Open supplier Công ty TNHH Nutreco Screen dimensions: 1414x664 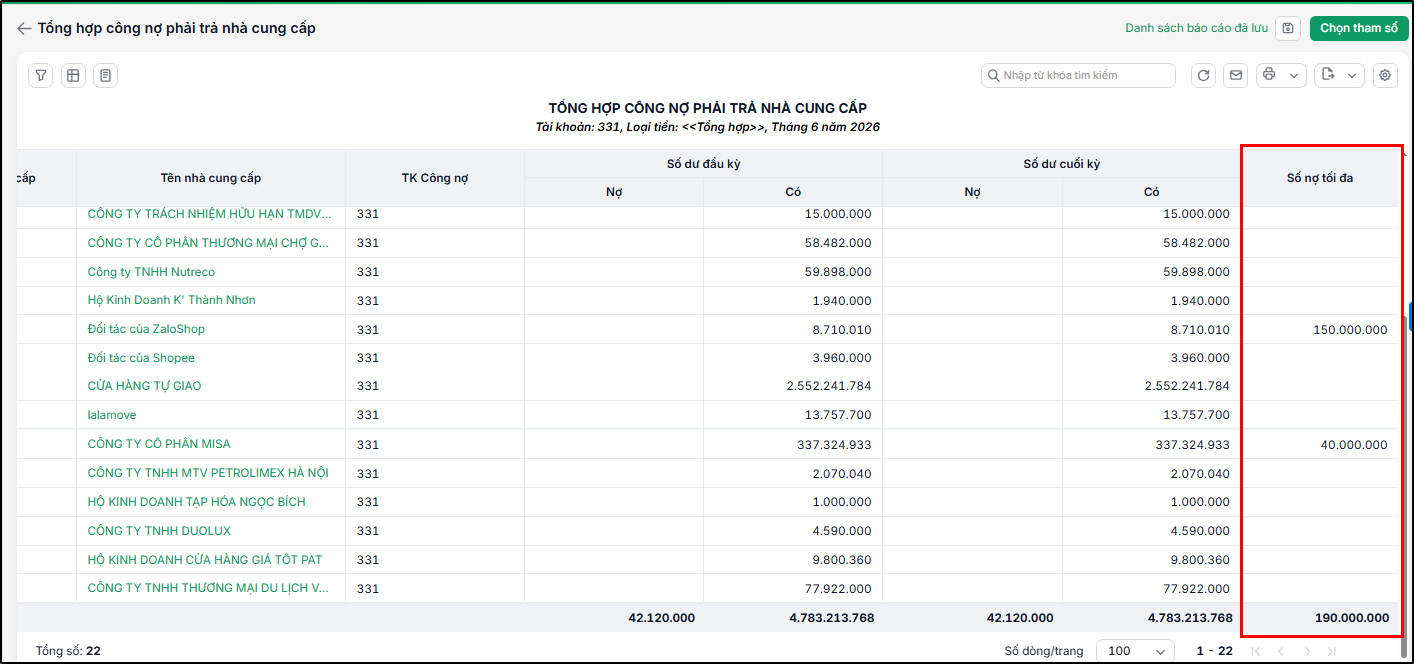[151, 272]
